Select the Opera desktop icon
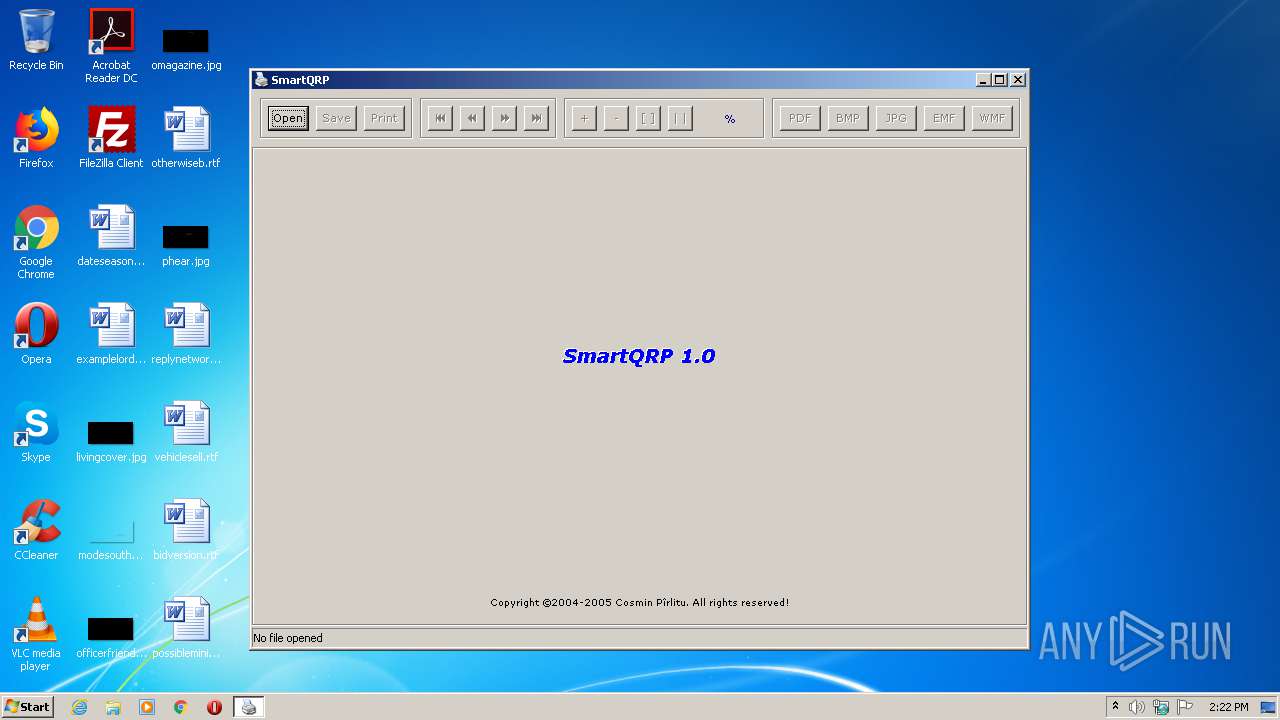 click(36, 335)
